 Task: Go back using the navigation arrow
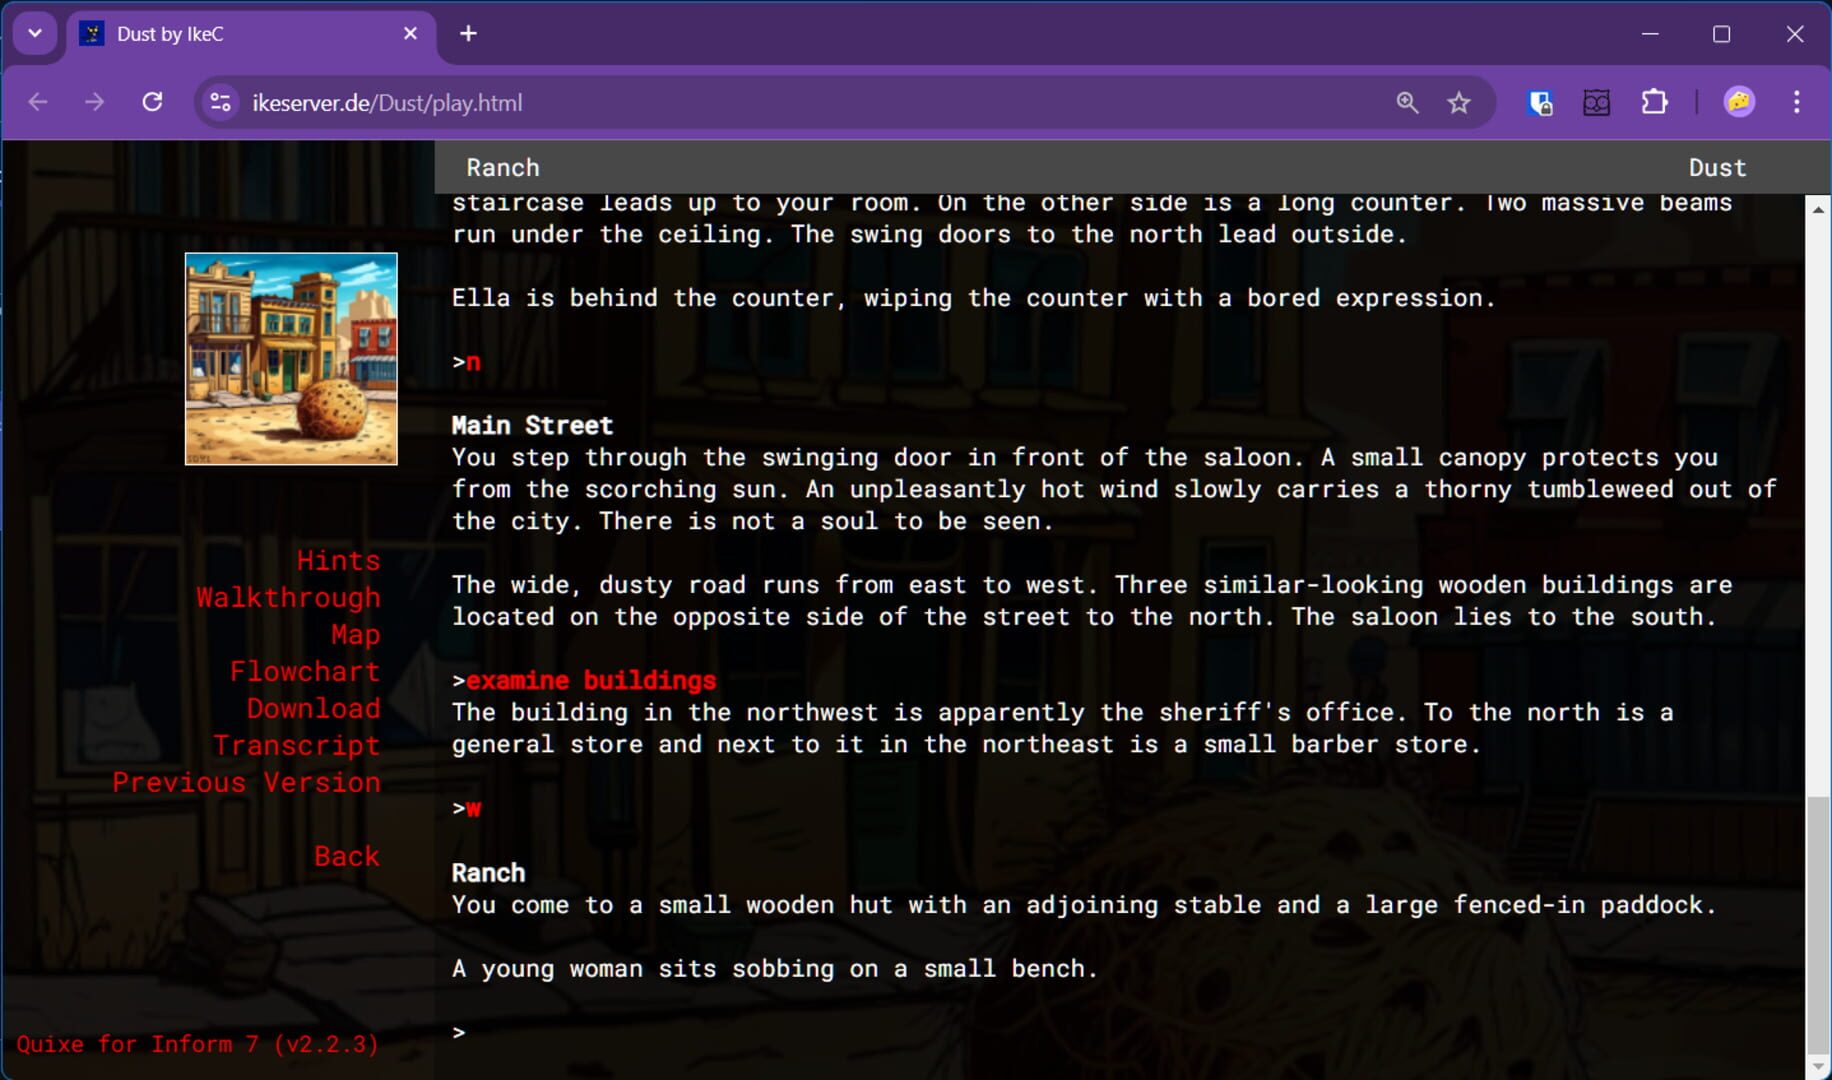pyautogui.click(x=37, y=101)
